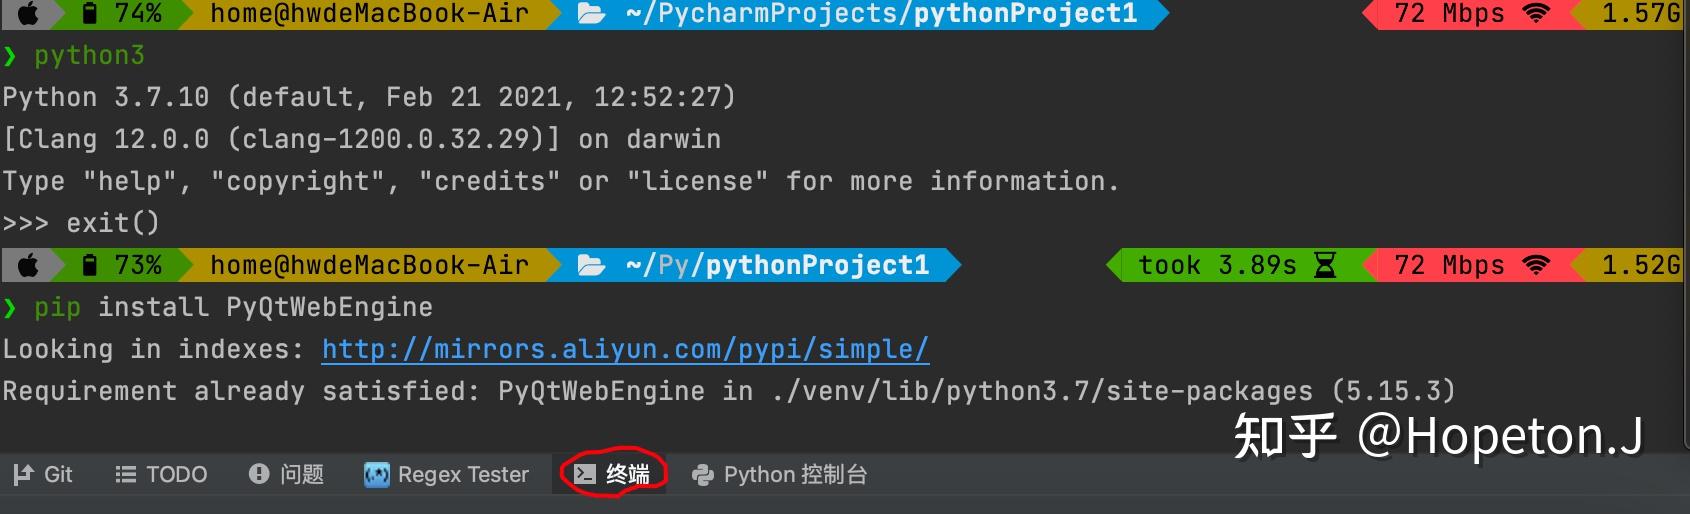
Task: Open the TODO tool window tab
Action: pyautogui.click(x=161, y=475)
